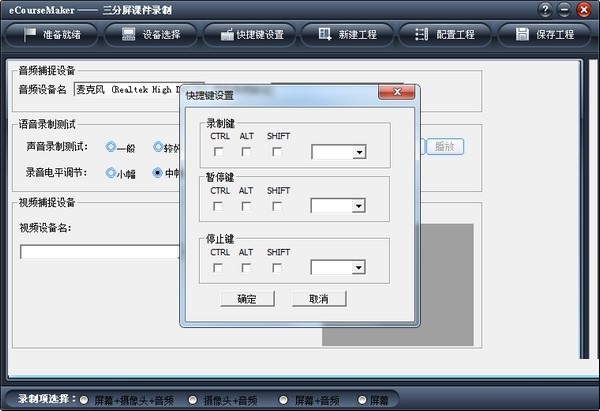Image resolution: width=600 pixels, height=411 pixels.
Task: Click the gray video preview area
Action: click(x=446, y=285)
